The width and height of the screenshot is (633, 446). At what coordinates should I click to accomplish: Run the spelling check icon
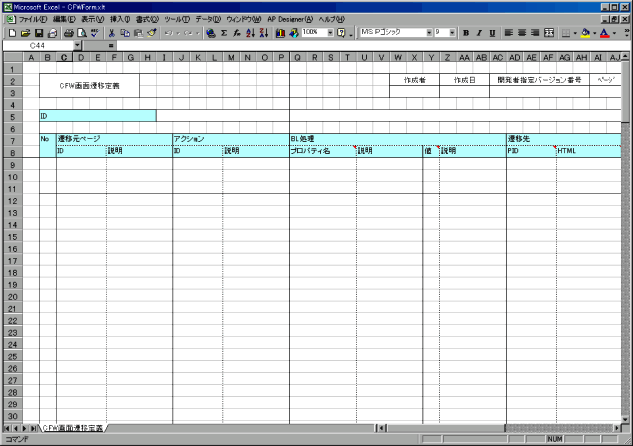click(95, 33)
